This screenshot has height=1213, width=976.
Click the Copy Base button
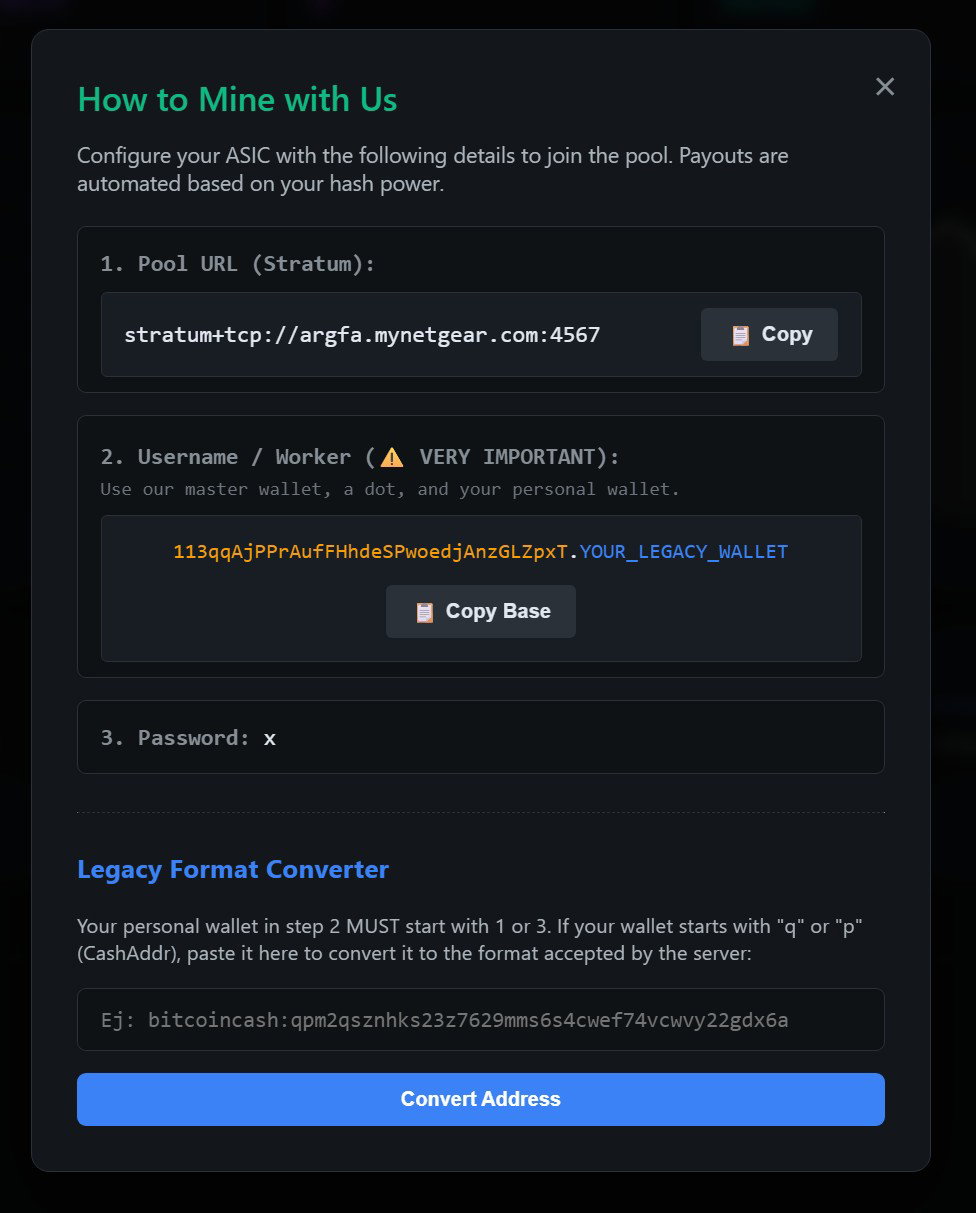[x=481, y=611]
